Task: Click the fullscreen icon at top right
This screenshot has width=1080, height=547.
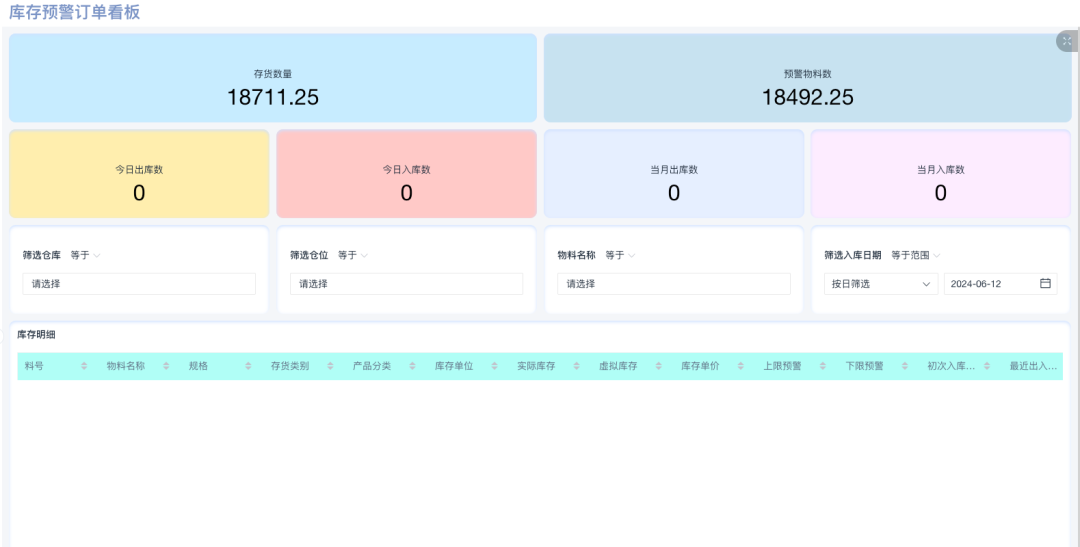Action: pyautogui.click(x=1067, y=41)
